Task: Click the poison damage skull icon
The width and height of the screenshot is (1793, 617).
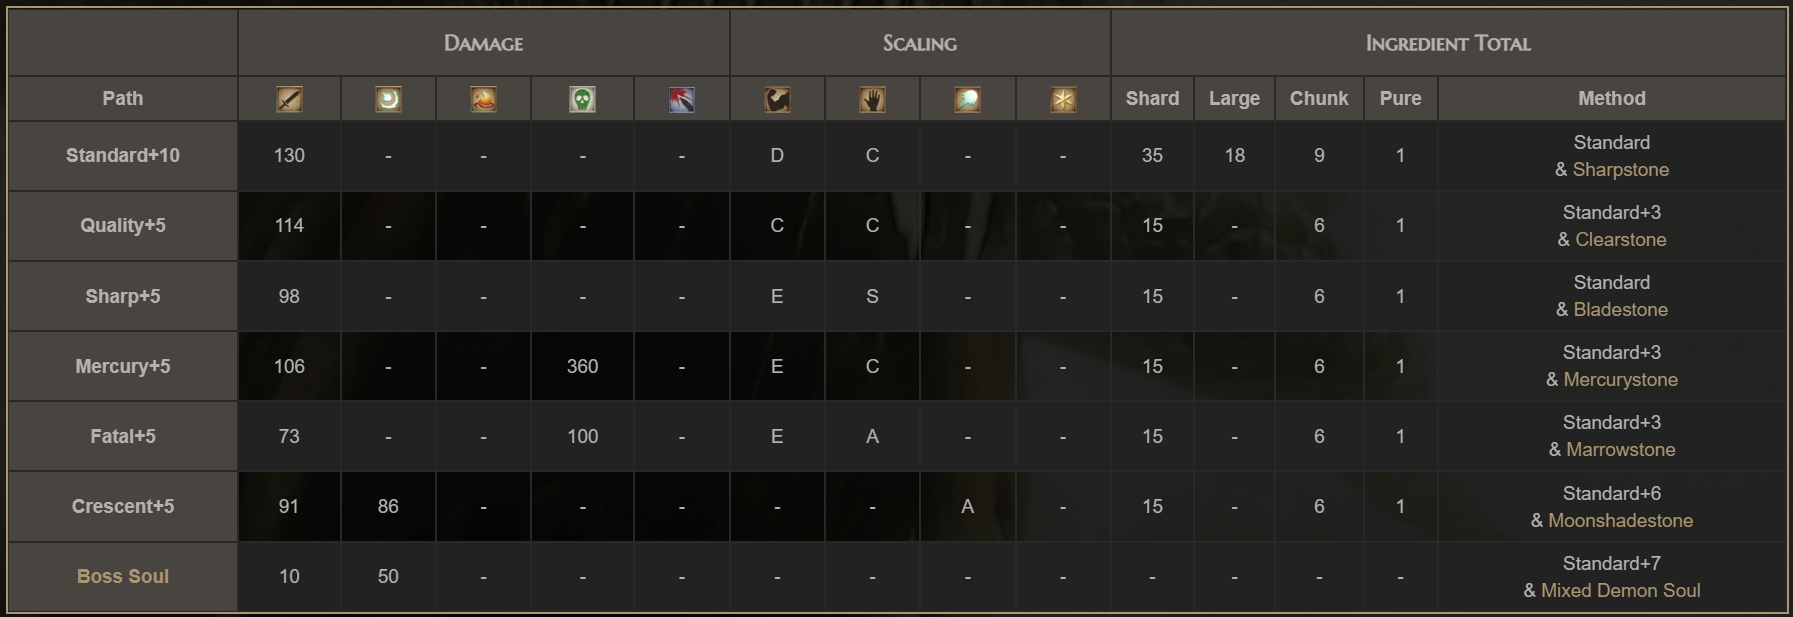Action: coord(582,99)
